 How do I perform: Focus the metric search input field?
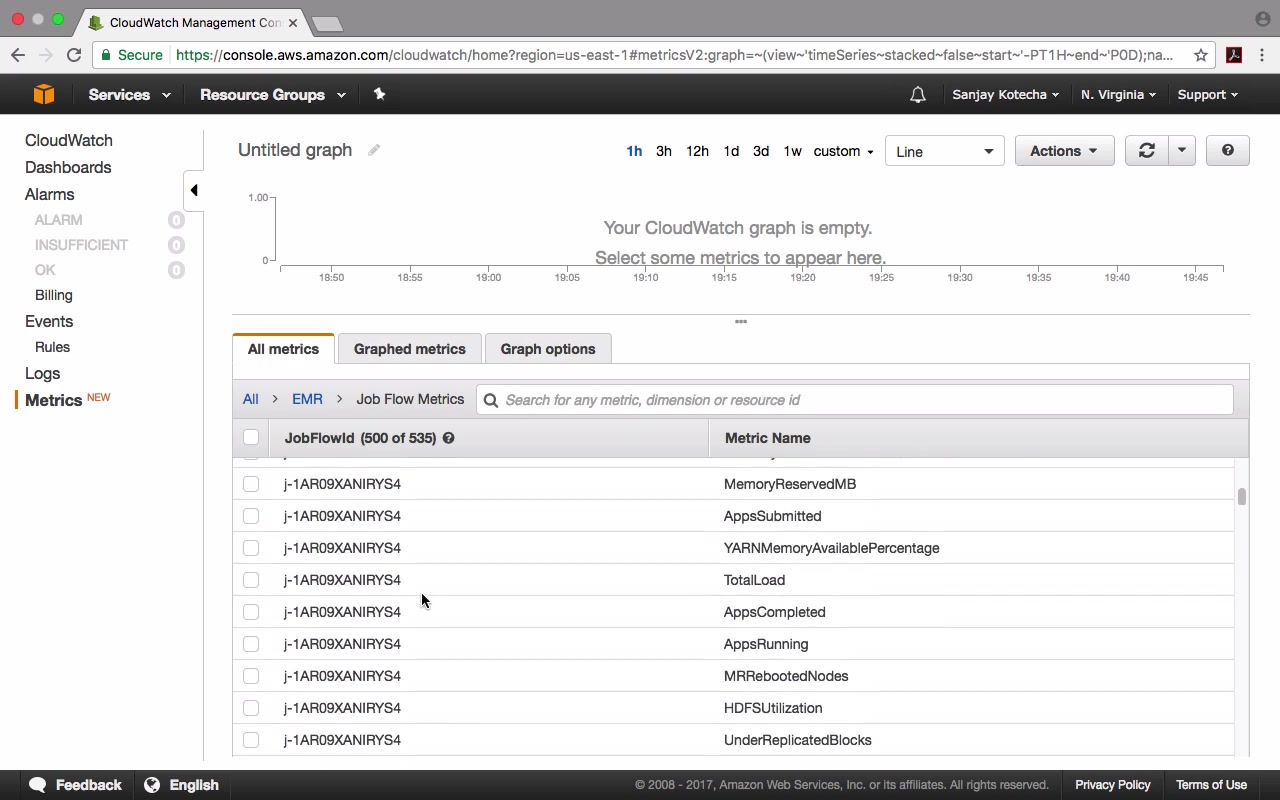pos(855,400)
